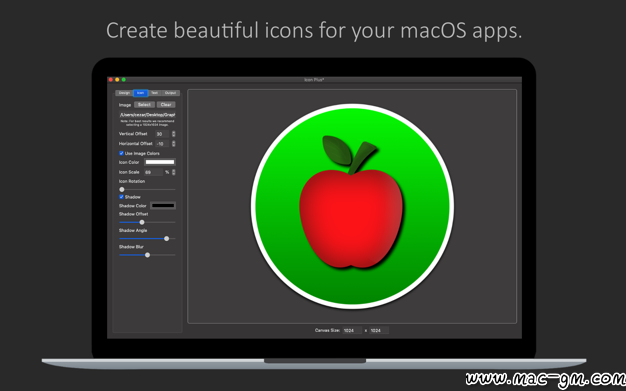Click the Canvas Size width field
The width and height of the screenshot is (626, 391).
[x=352, y=330]
